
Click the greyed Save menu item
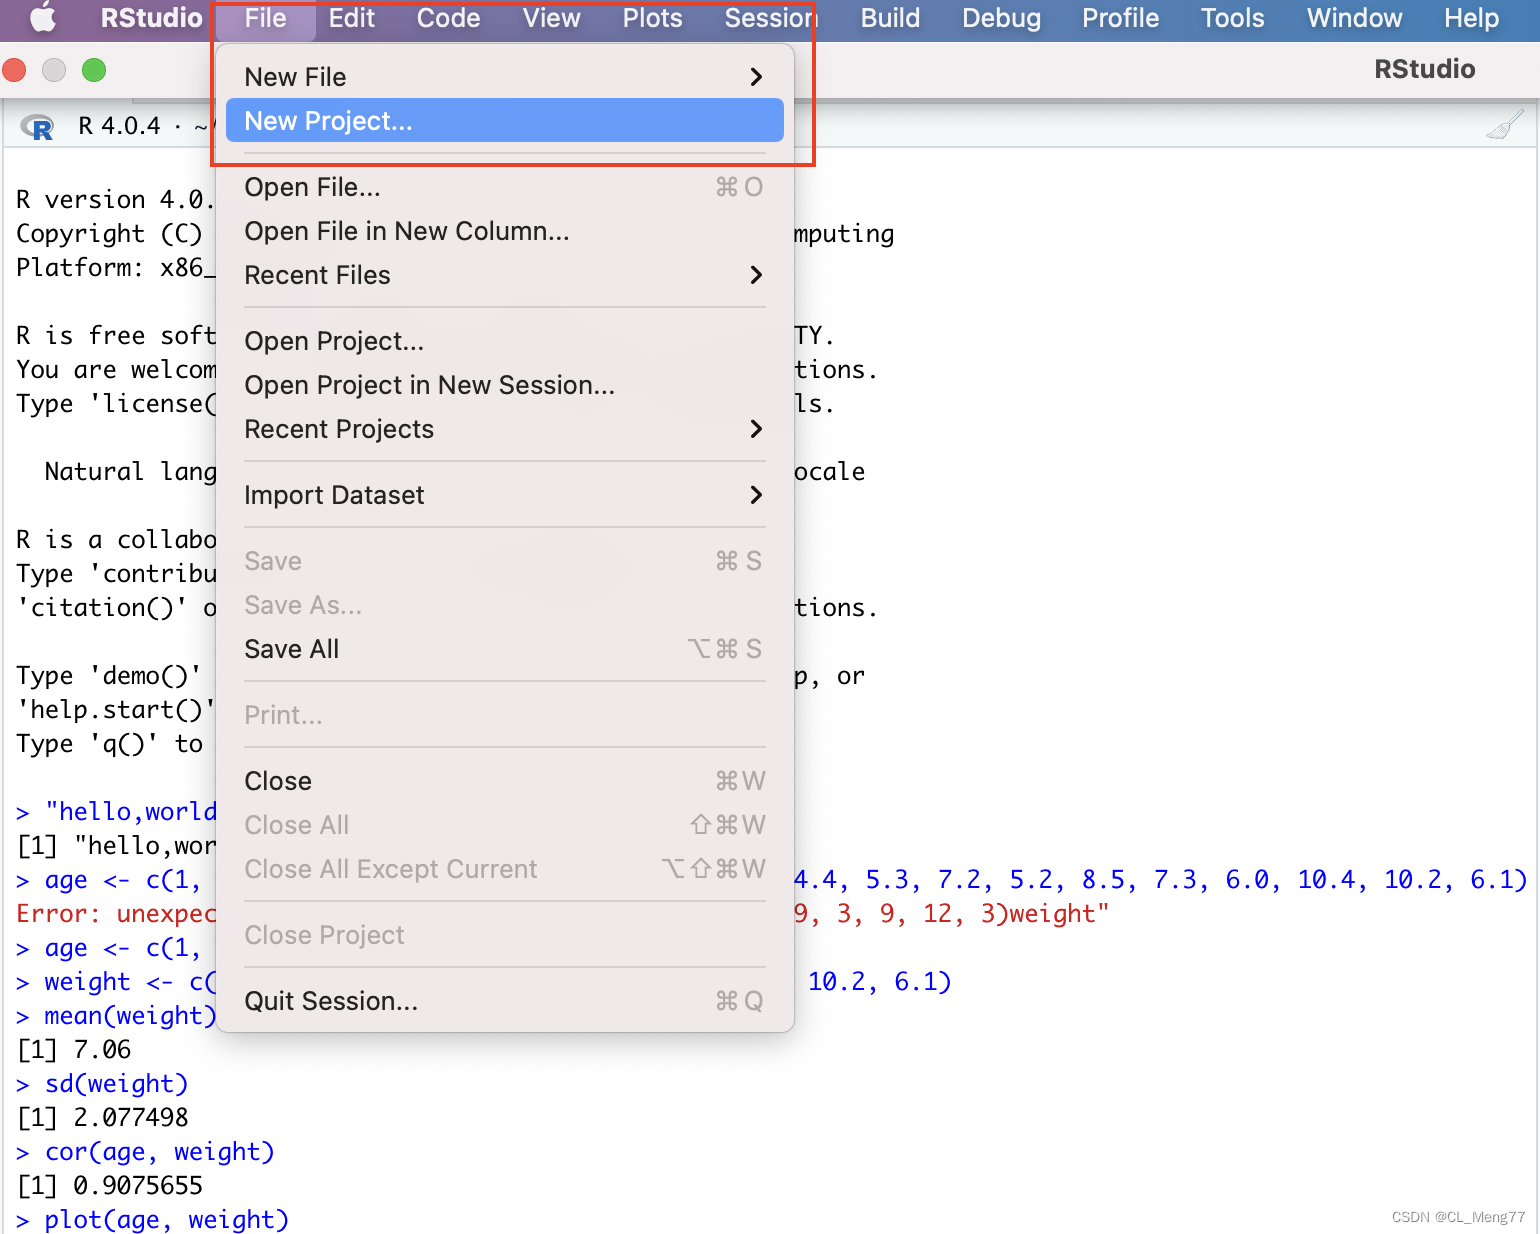pyautogui.click(x=505, y=561)
